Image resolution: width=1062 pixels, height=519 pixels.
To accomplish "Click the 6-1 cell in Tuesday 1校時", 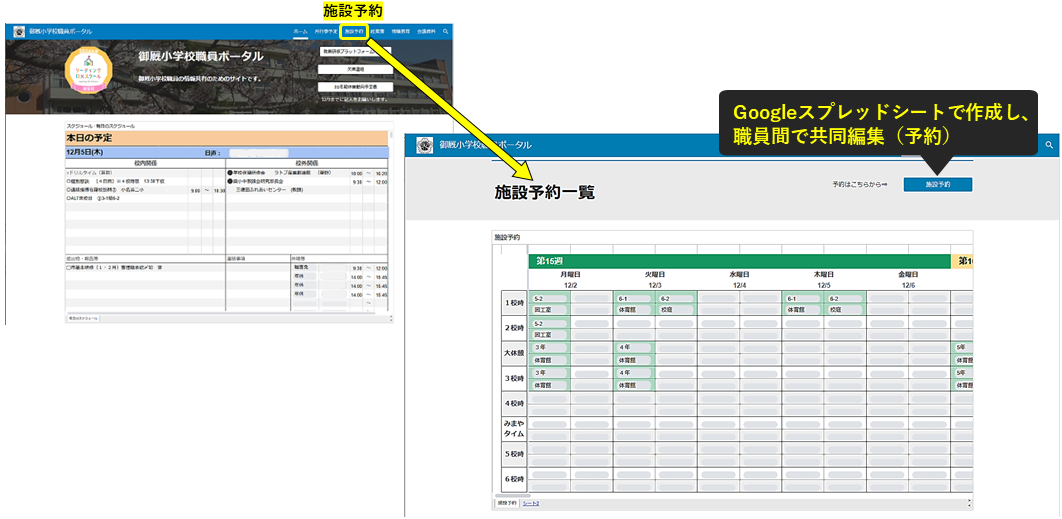I will pos(634,298).
